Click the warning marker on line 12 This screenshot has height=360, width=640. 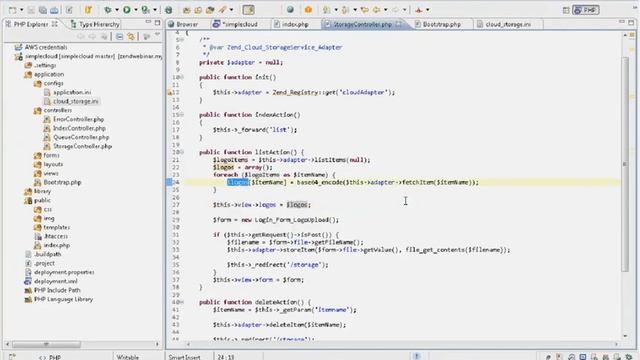pyautogui.click(x=169, y=93)
